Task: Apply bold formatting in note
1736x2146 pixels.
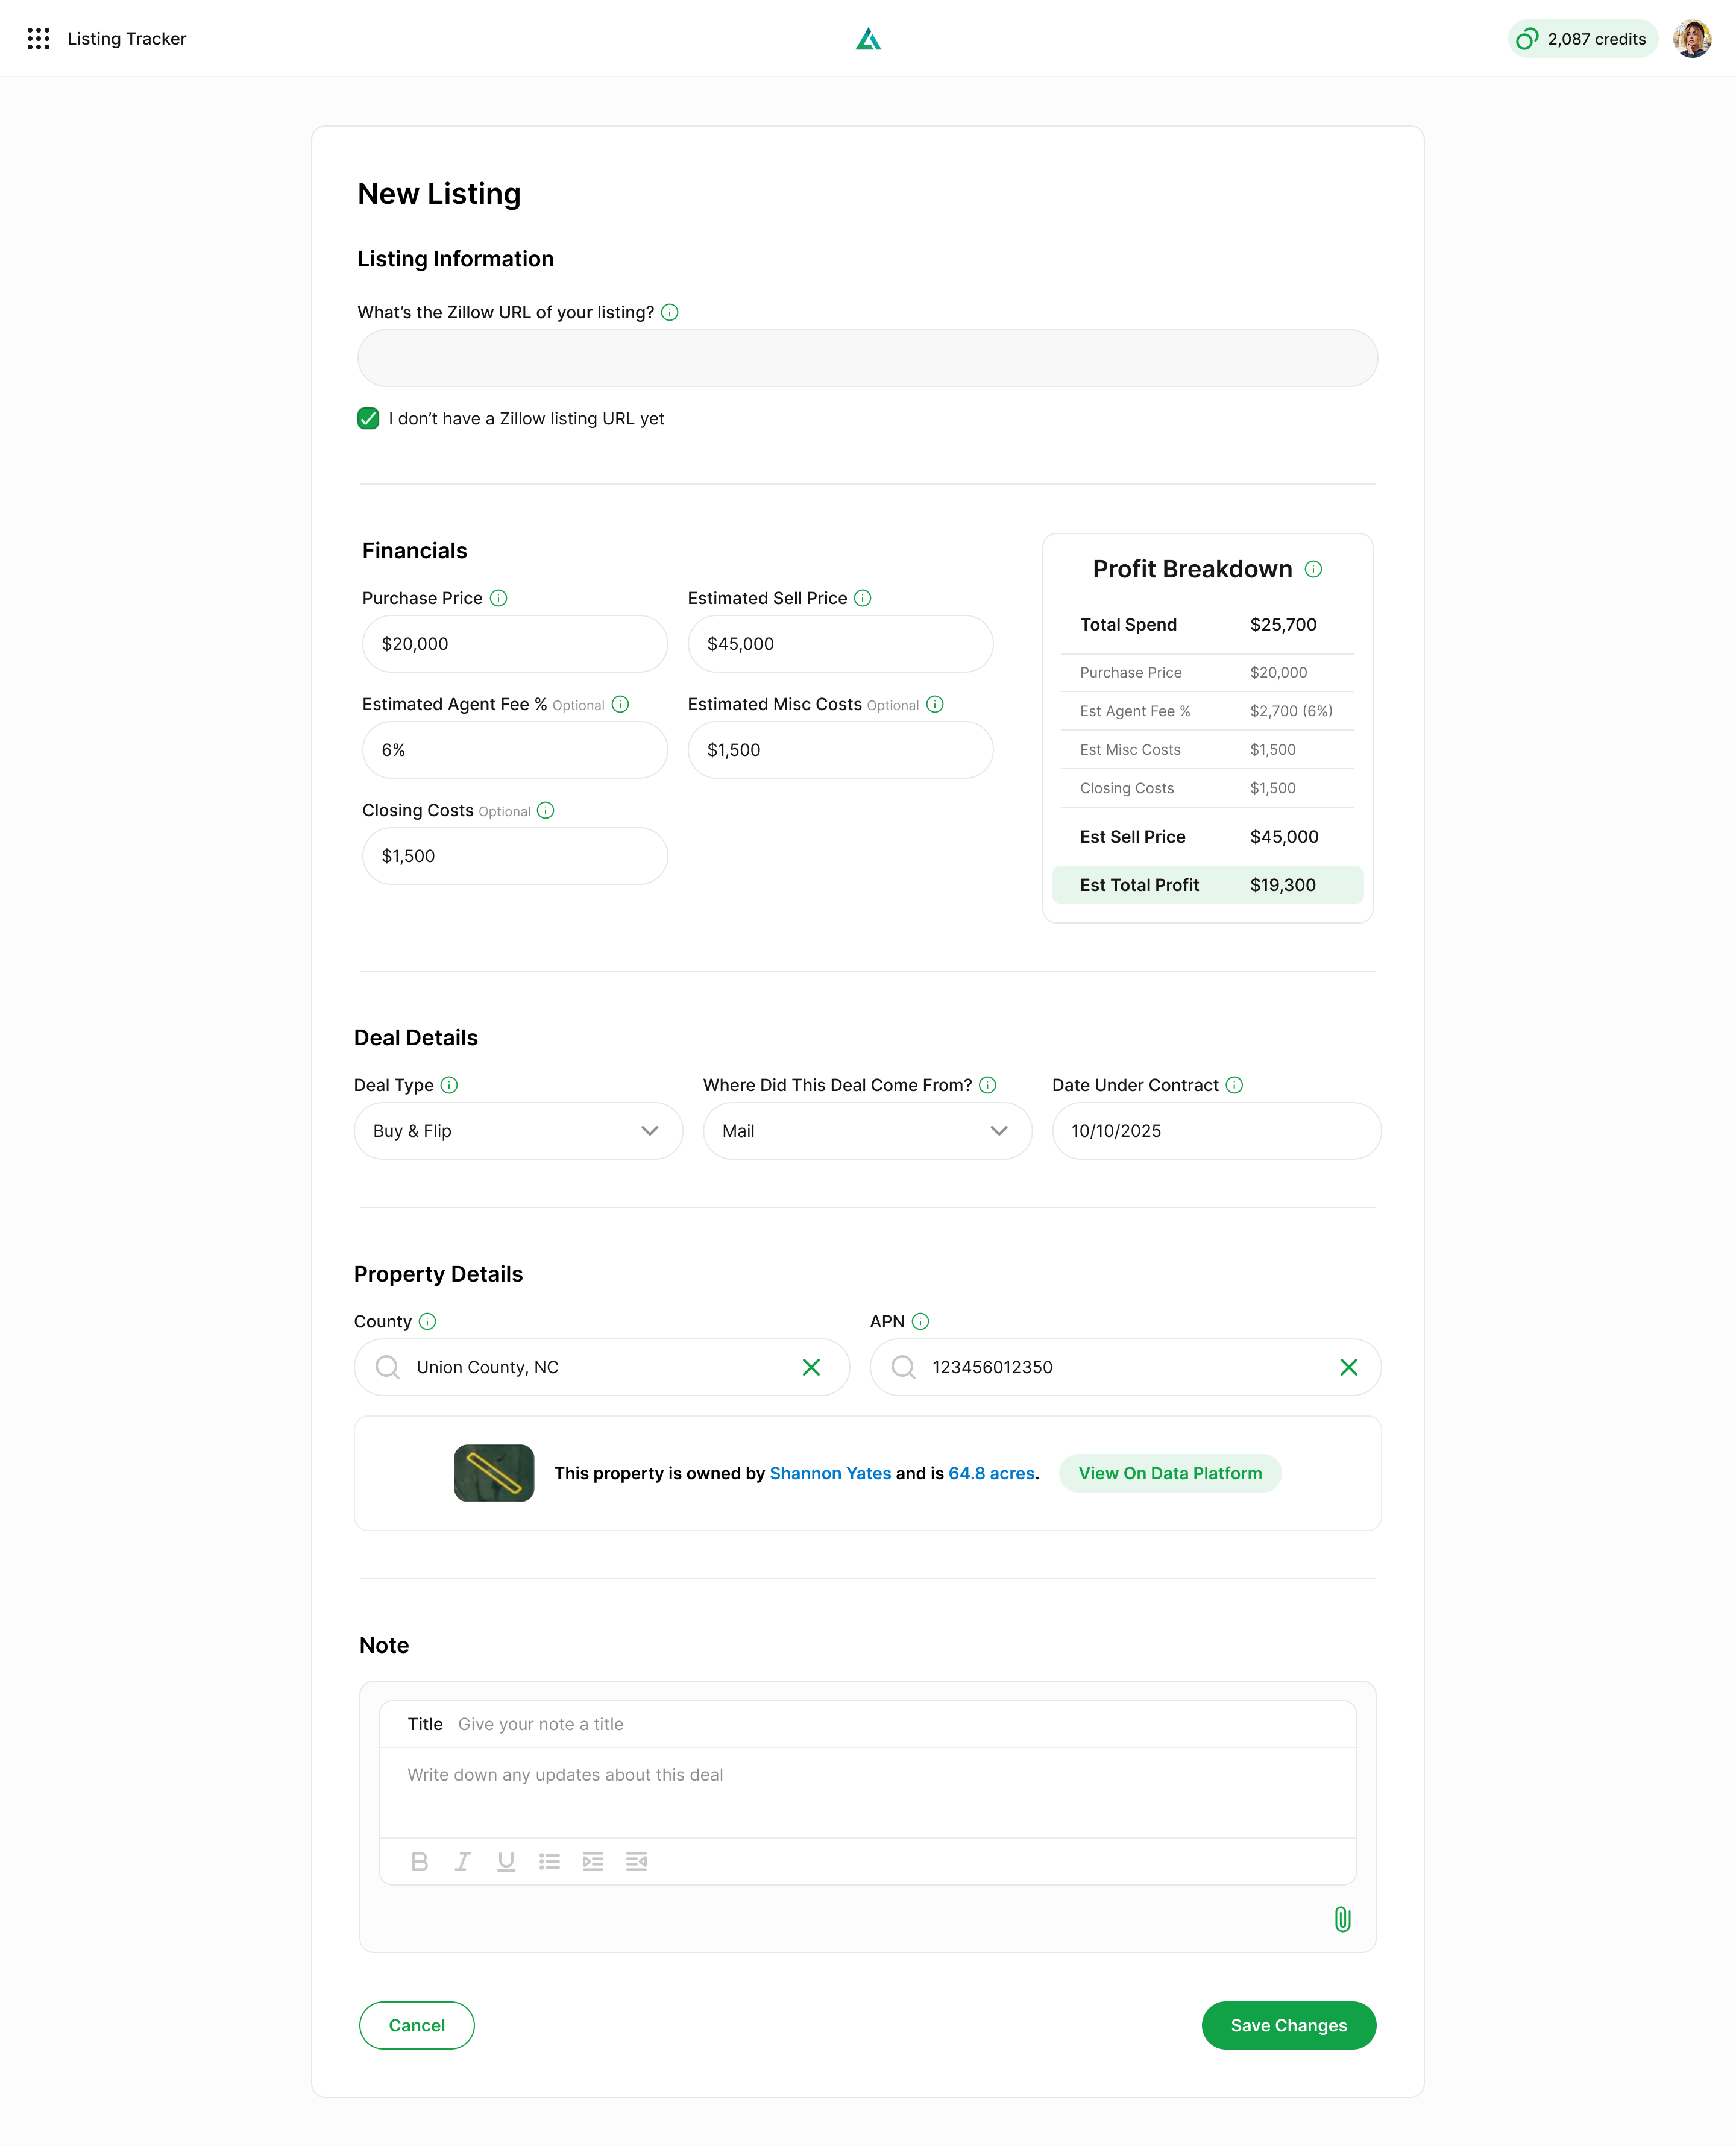Action: 419,1861
